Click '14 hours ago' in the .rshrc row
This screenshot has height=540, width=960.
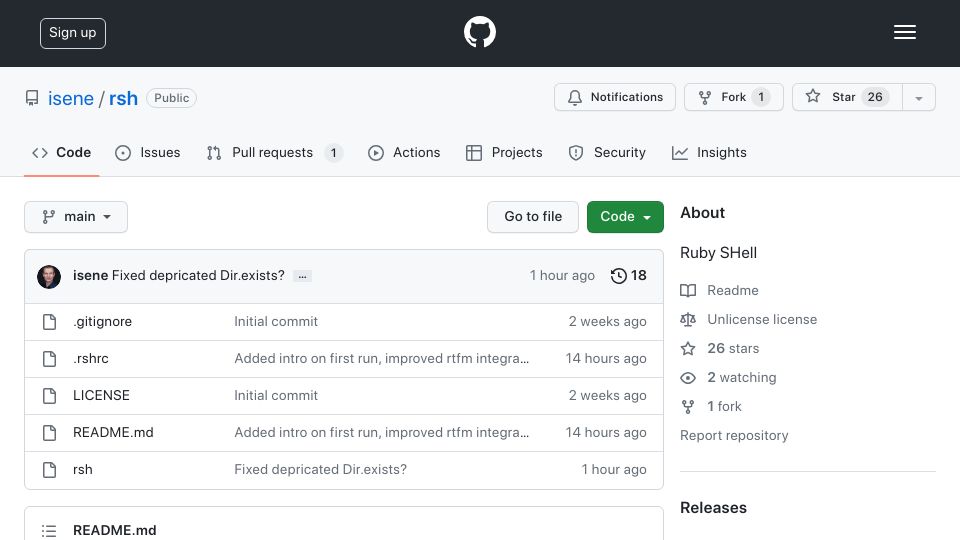click(606, 359)
